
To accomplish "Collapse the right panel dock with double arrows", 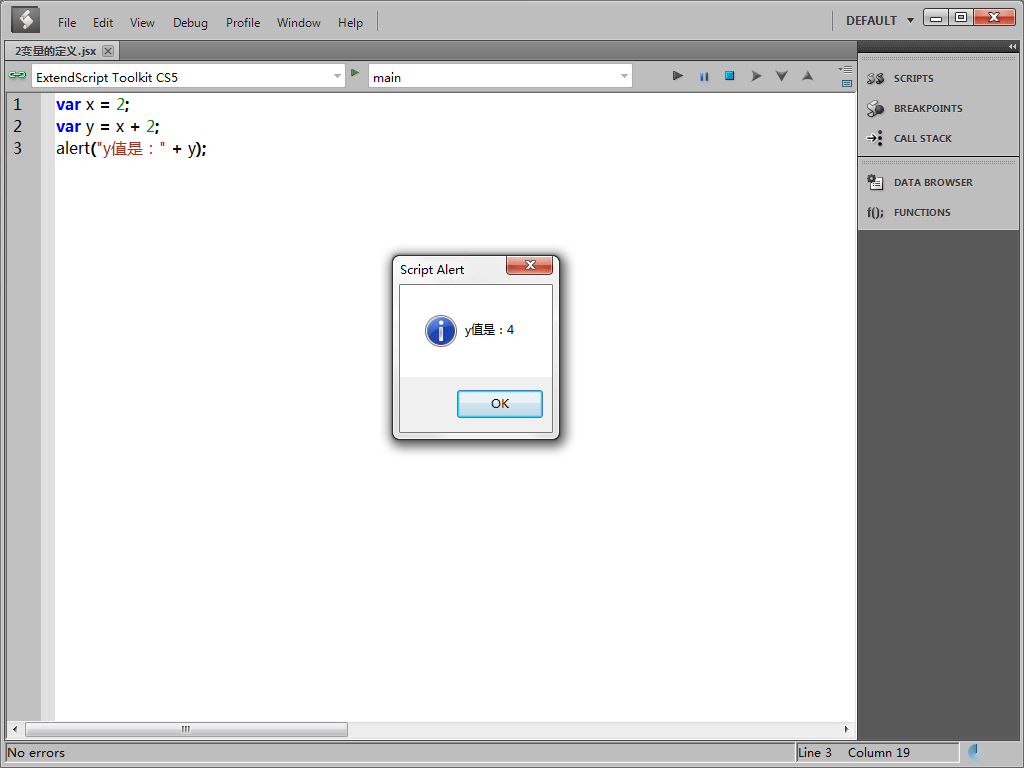I will [1012, 46].
